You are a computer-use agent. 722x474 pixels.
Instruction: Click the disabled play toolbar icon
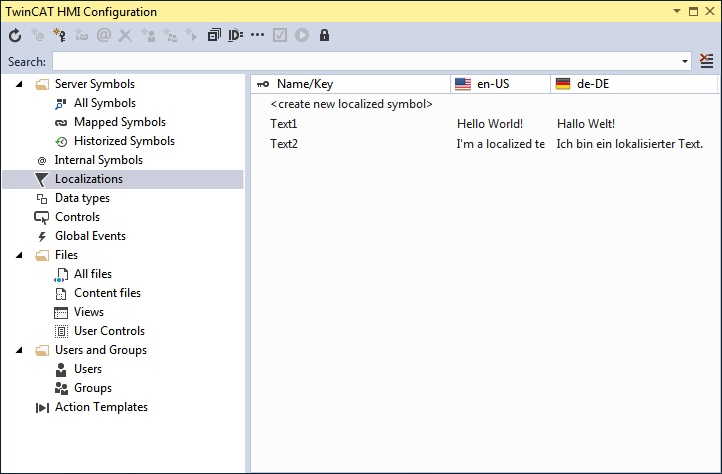(x=302, y=35)
